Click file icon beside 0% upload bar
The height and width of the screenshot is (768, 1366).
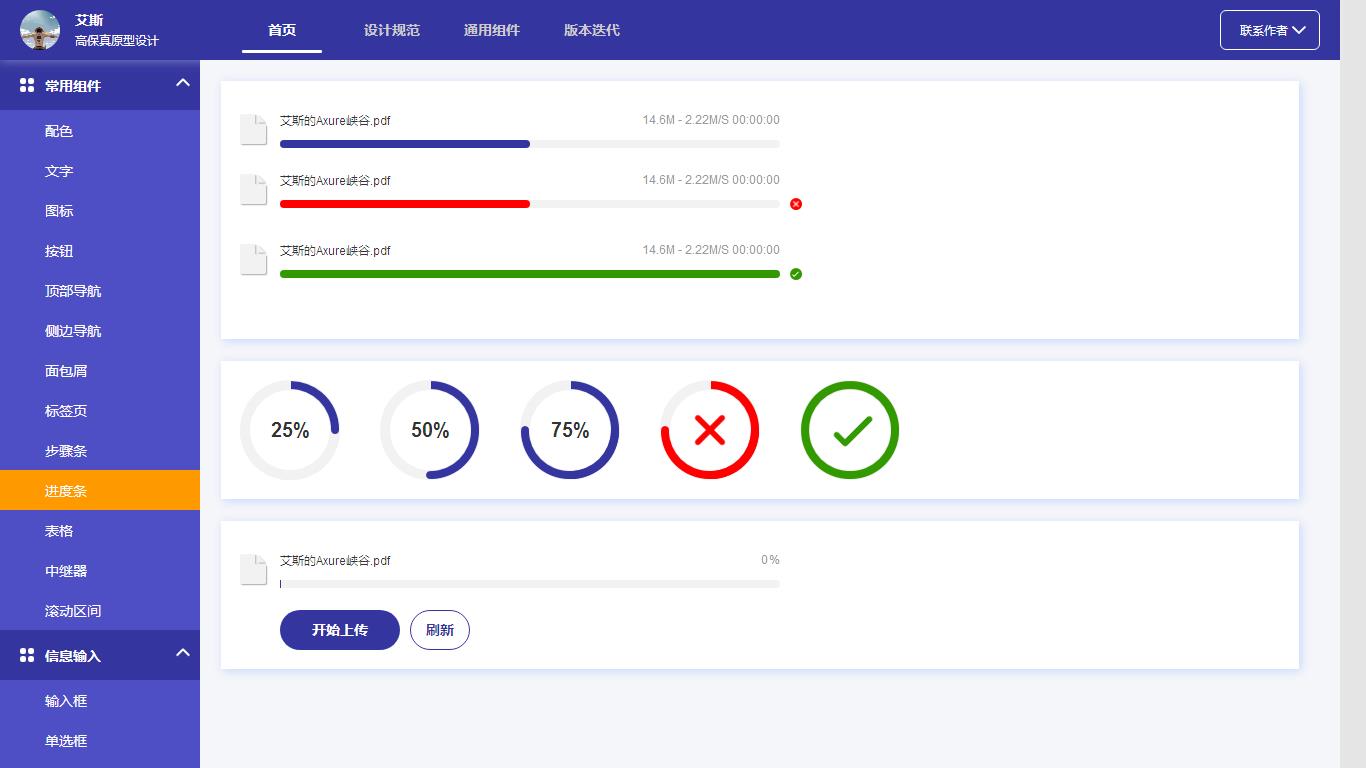[254, 570]
